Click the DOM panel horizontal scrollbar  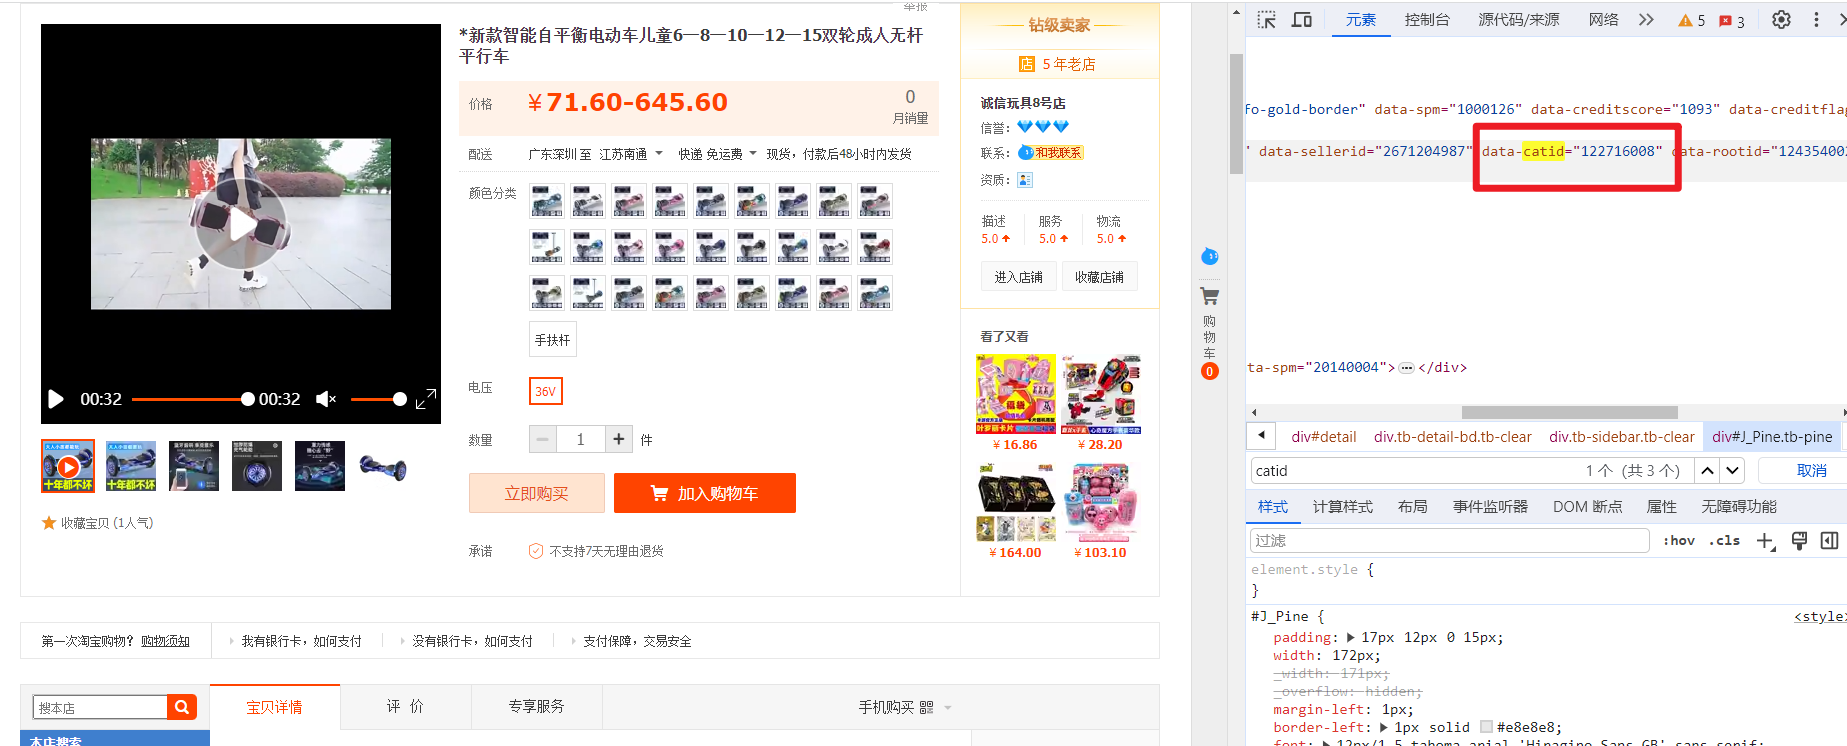(x=1569, y=412)
